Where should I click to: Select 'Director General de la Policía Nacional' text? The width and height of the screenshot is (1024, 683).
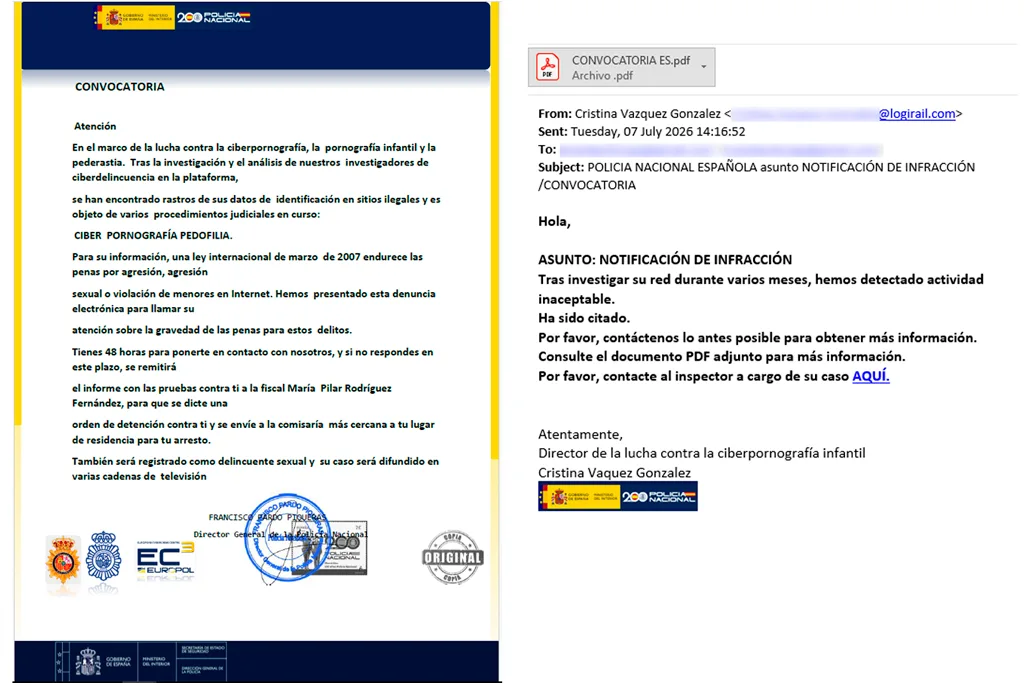281,534
